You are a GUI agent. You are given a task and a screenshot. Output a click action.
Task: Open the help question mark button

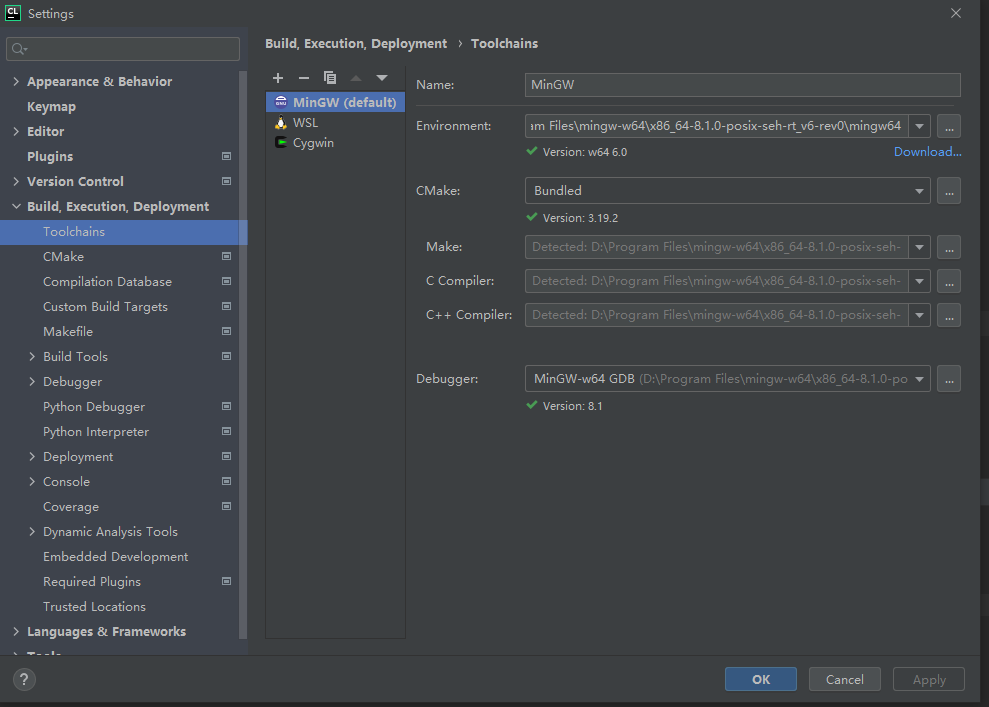(24, 679)
